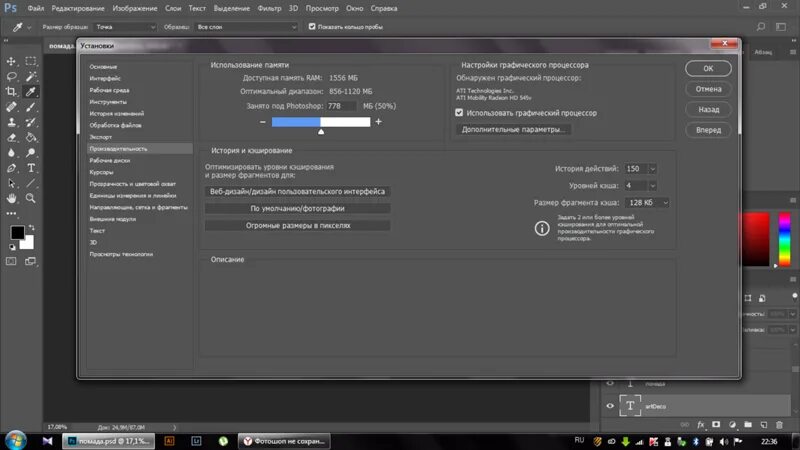Open sample dropdown showing Все слои
Screen dimensions: 800x450
tap(246, 27)
